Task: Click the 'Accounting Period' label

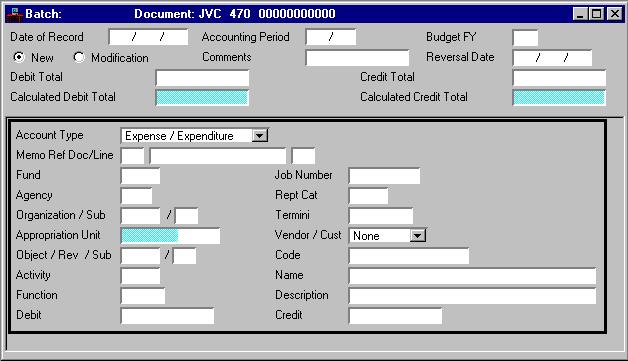Action: tap(246, 37)
